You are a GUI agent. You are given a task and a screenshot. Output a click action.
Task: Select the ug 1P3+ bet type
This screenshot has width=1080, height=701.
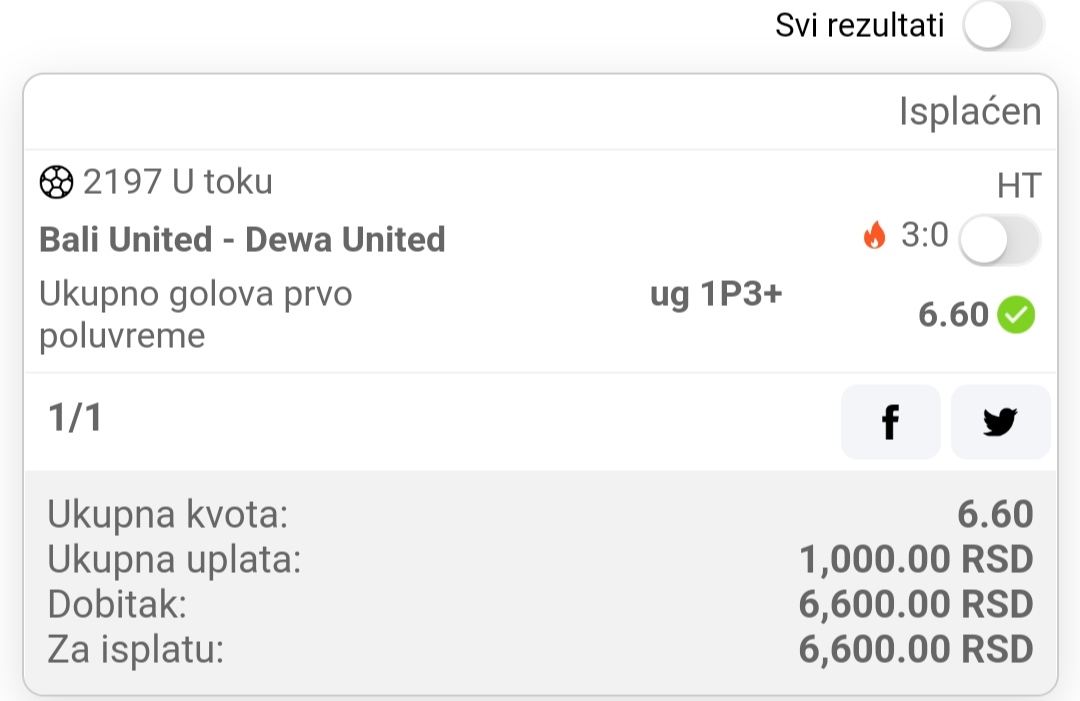716,295
